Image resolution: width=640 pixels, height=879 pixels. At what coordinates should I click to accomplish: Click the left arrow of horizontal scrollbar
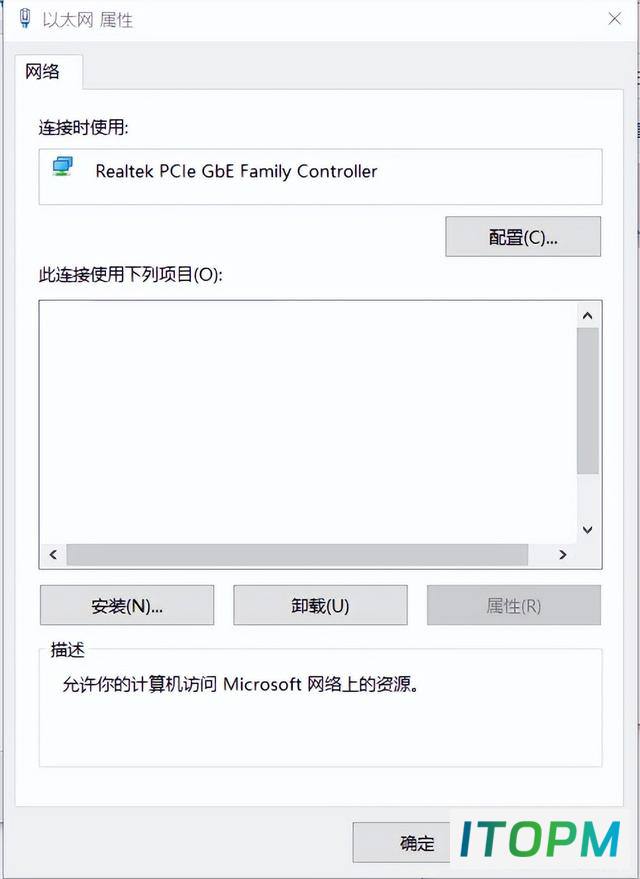(x=53, y=554)
